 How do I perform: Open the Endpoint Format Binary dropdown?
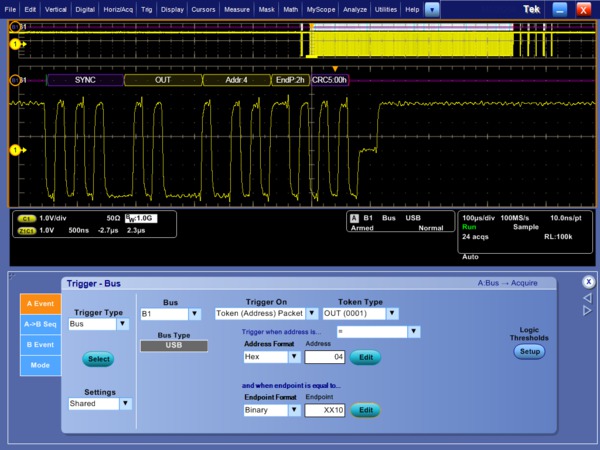[270, 410]
